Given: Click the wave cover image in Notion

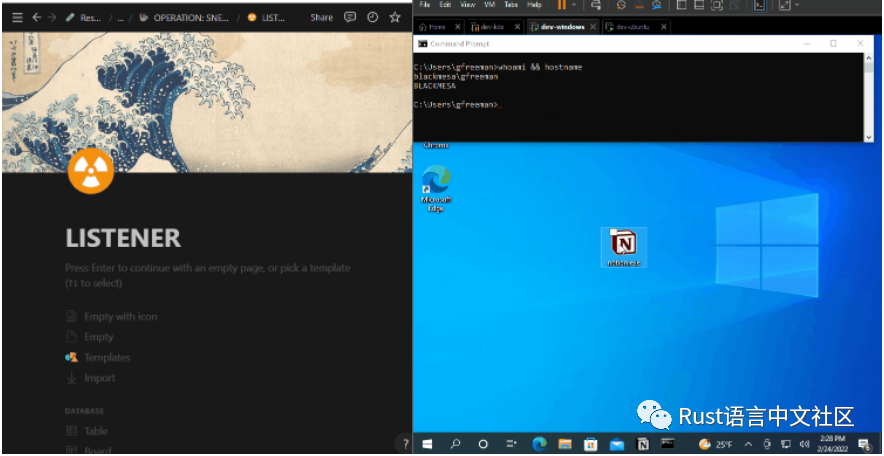Looking at the screenshot, I should 207,102.
